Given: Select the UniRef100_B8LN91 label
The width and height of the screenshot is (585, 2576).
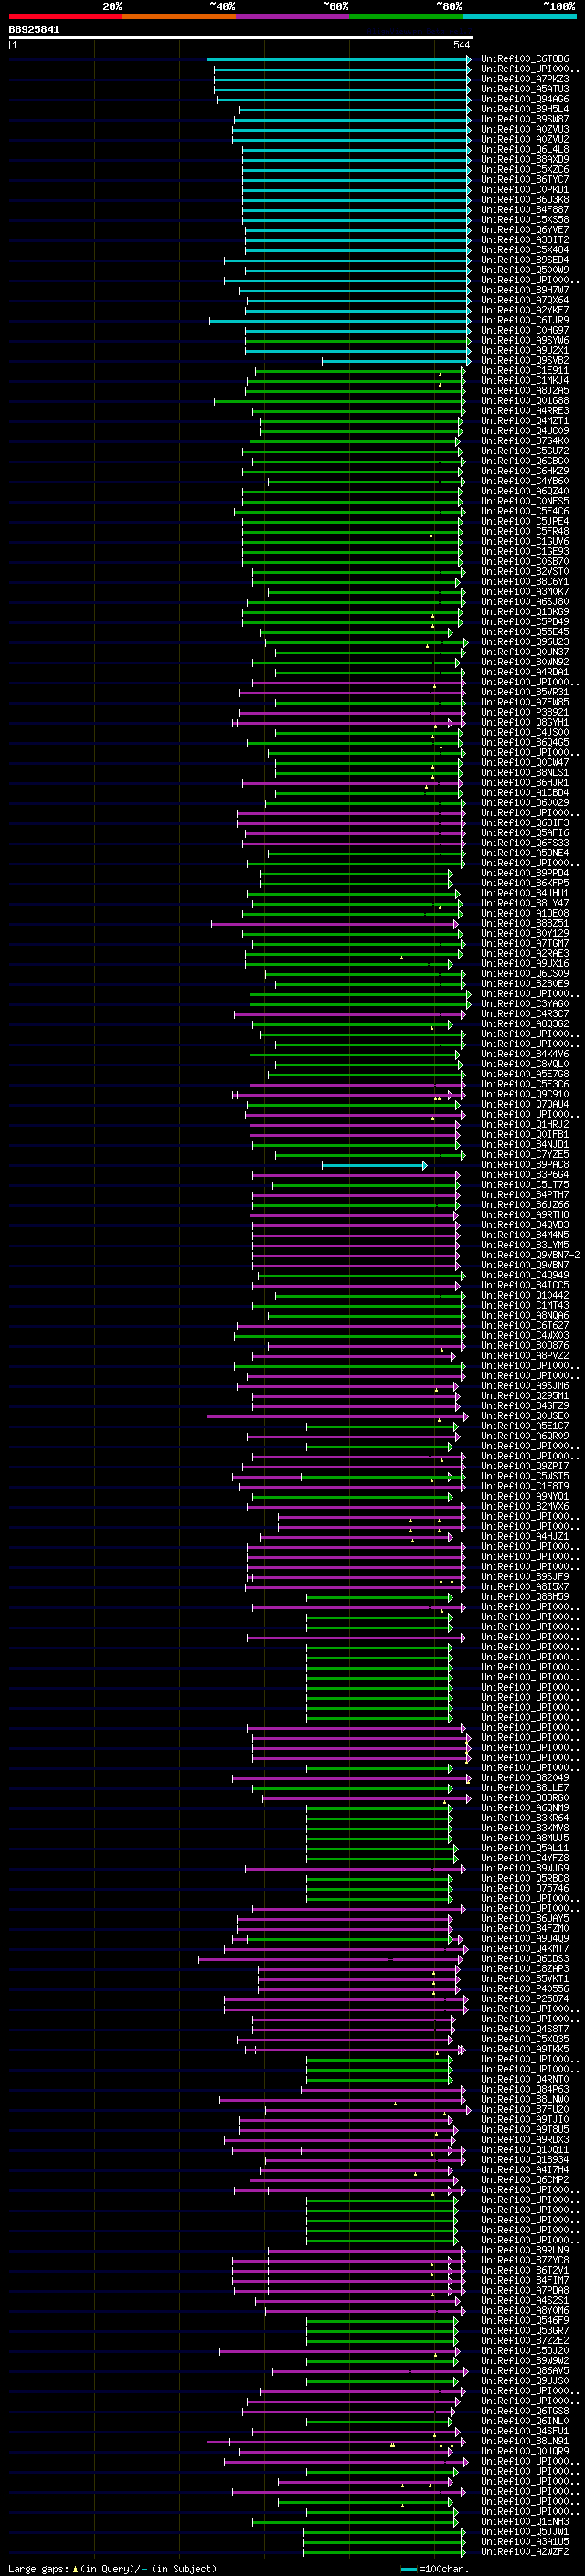Looking at the screenshot, I should coord(524,2441).
